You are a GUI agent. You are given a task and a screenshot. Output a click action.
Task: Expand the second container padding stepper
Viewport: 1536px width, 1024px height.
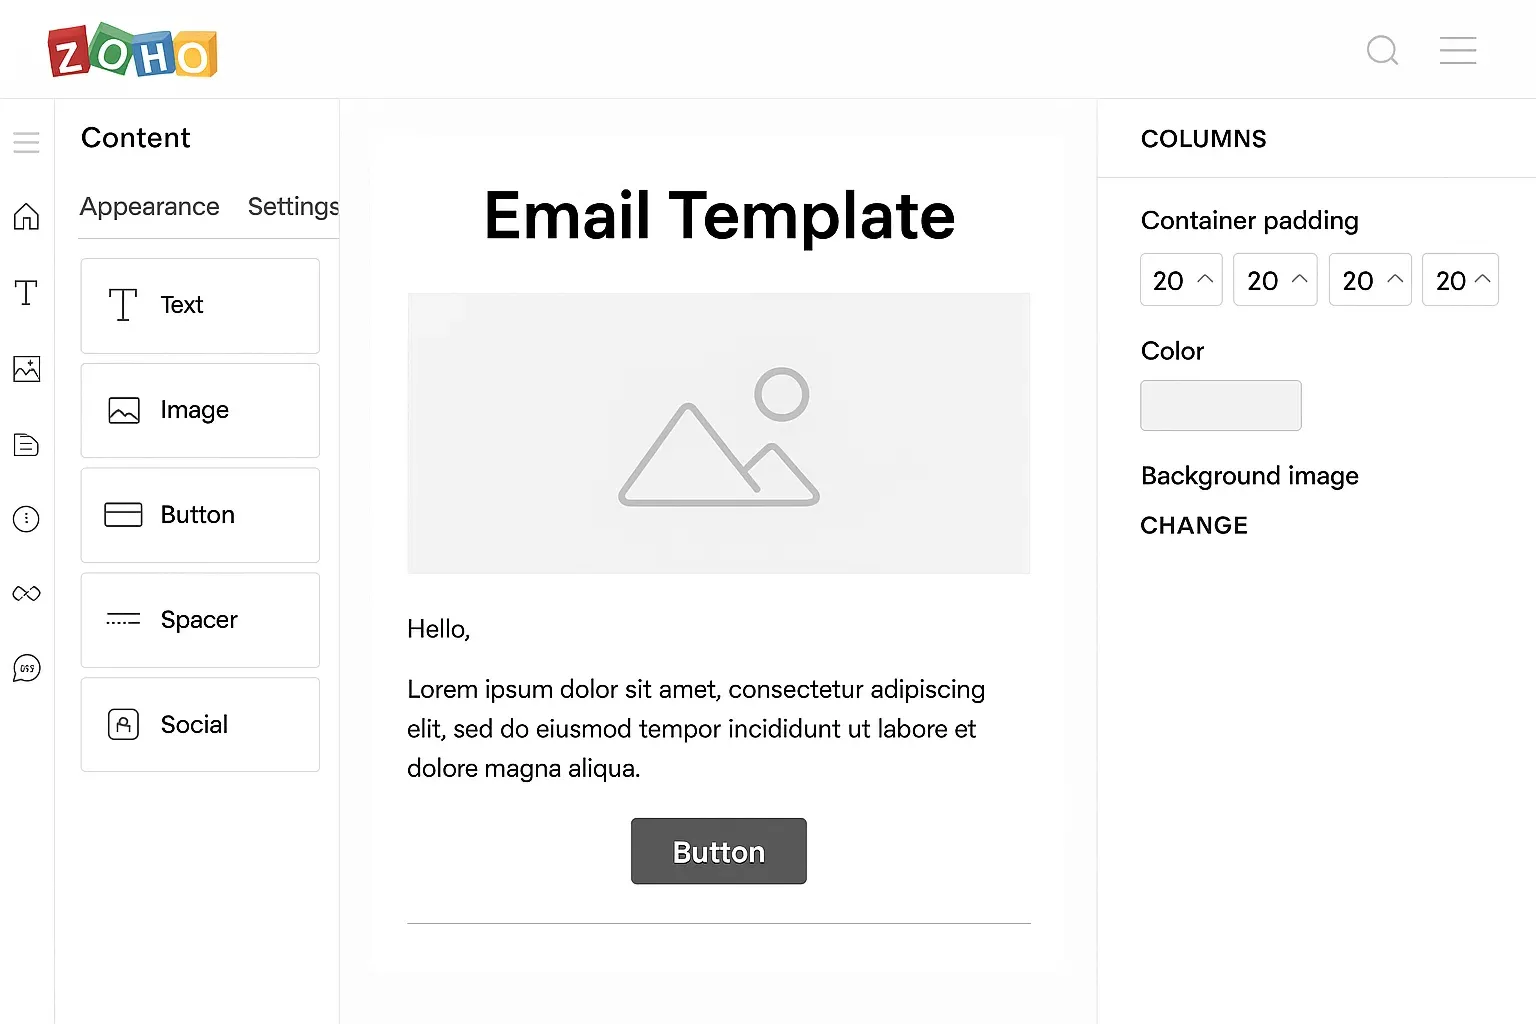(1299, 279)
